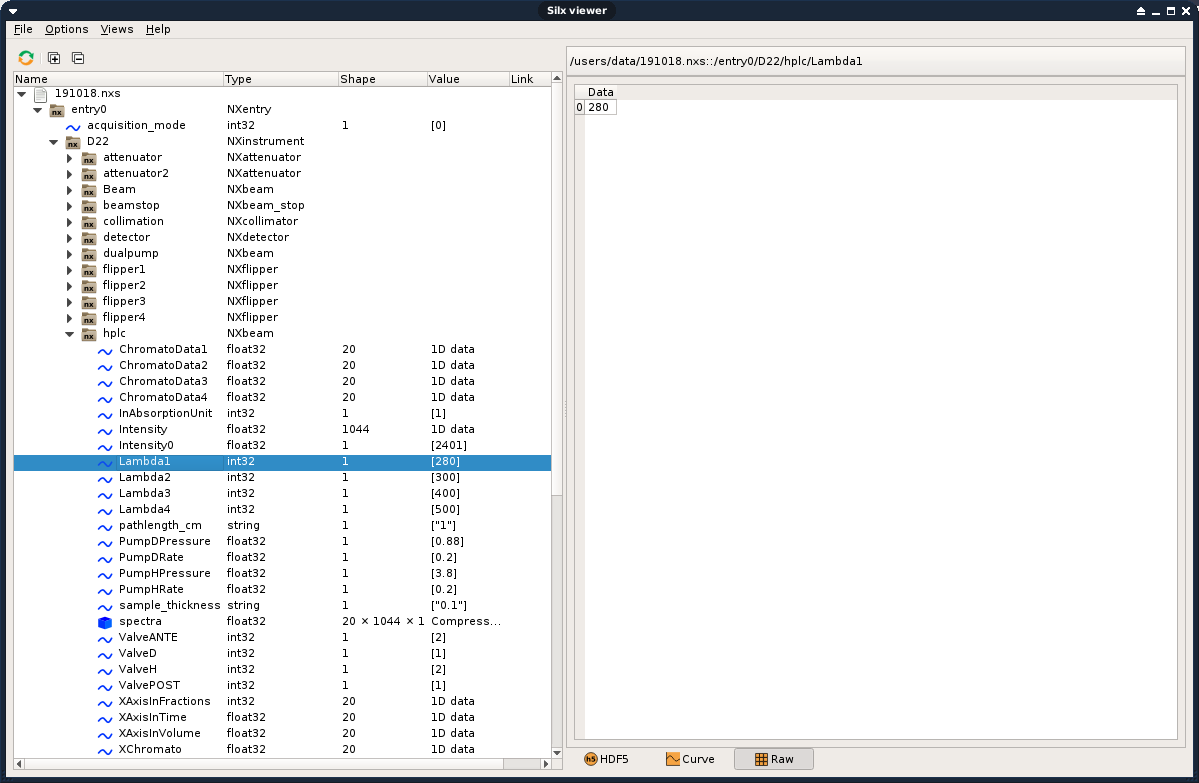Image resolution: width=1199 pixels, height=783 pixels.
Task: Switch to the Raw view mode
Action: click(773, 759)
